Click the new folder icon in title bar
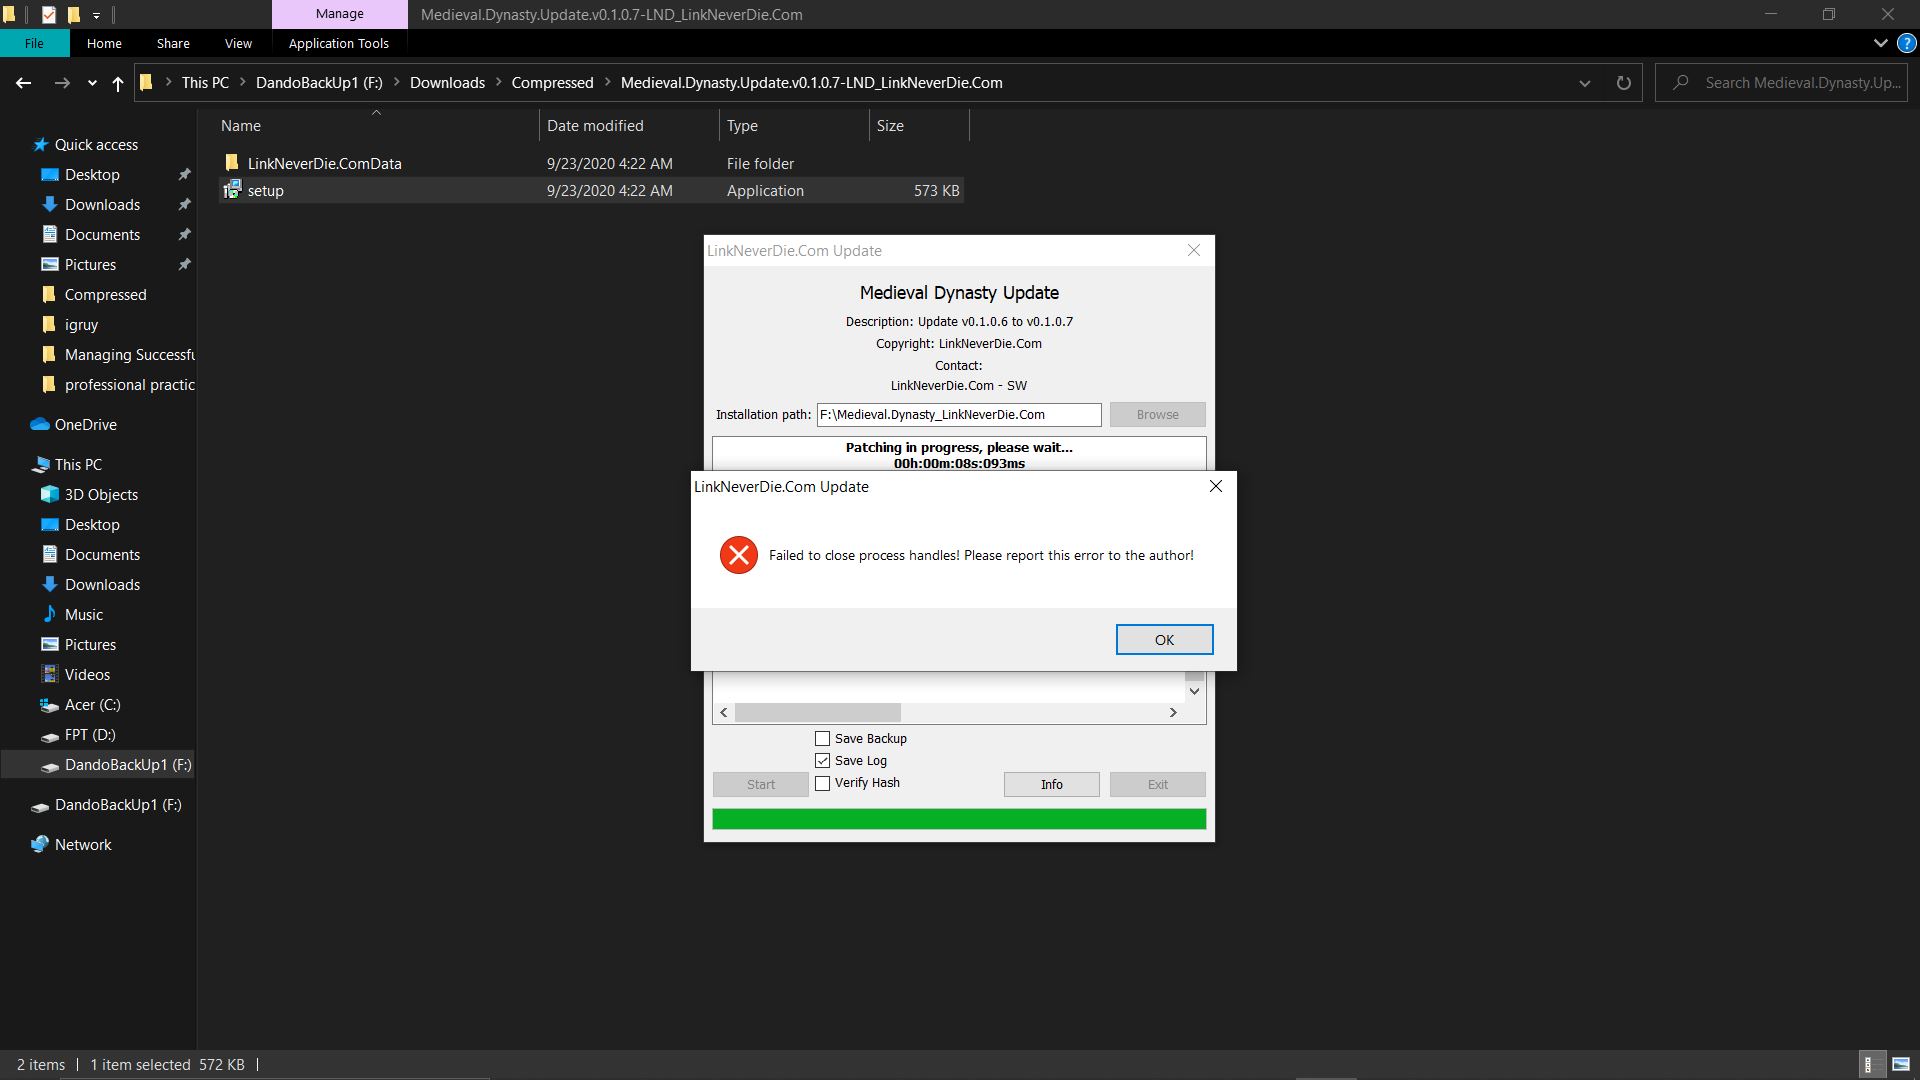 point(73,14)
